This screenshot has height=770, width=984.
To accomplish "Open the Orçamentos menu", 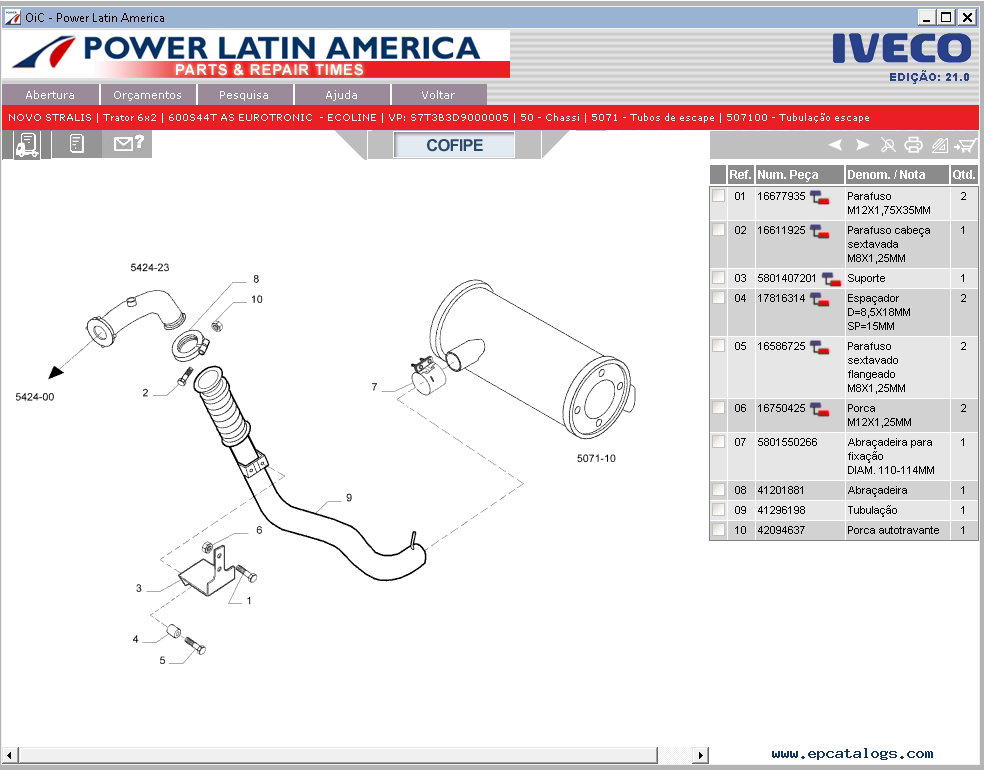I will (x=147, y=95).
